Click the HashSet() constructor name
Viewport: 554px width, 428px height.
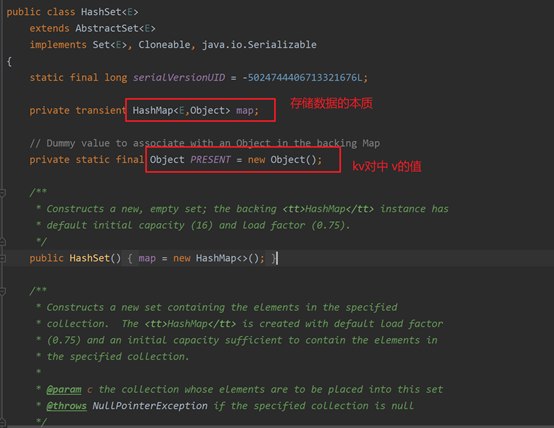click(89, 258)
